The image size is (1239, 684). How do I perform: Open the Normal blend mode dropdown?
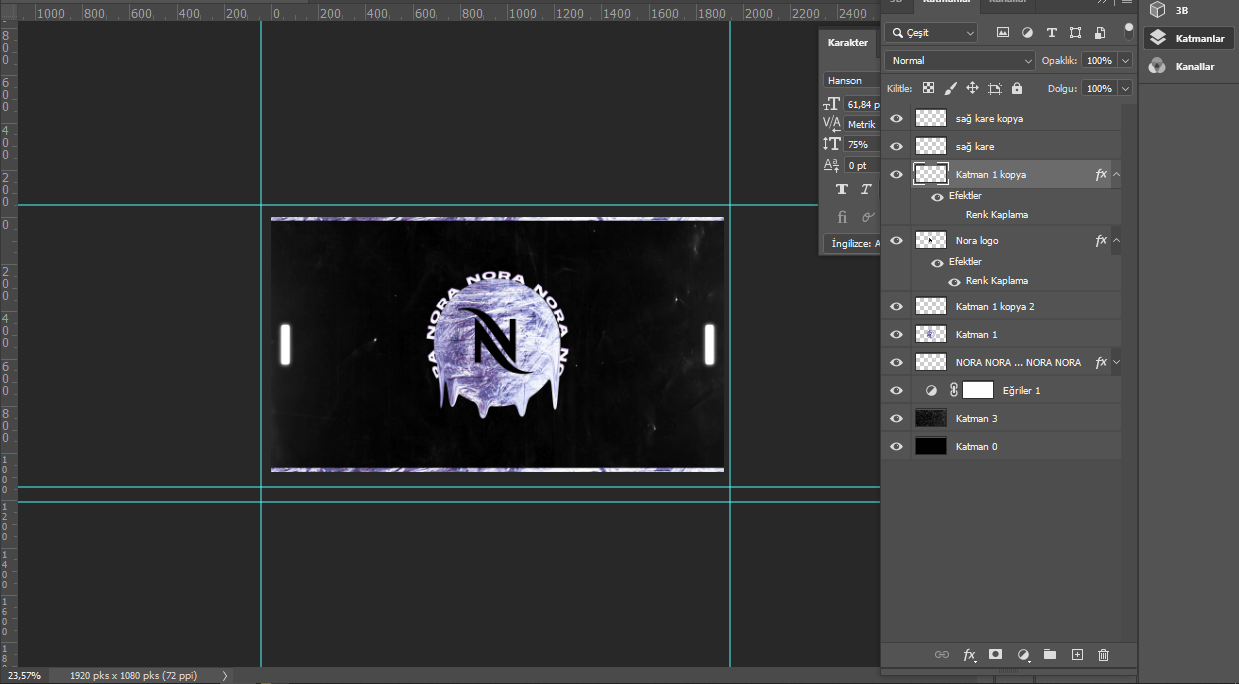(961, 61)
